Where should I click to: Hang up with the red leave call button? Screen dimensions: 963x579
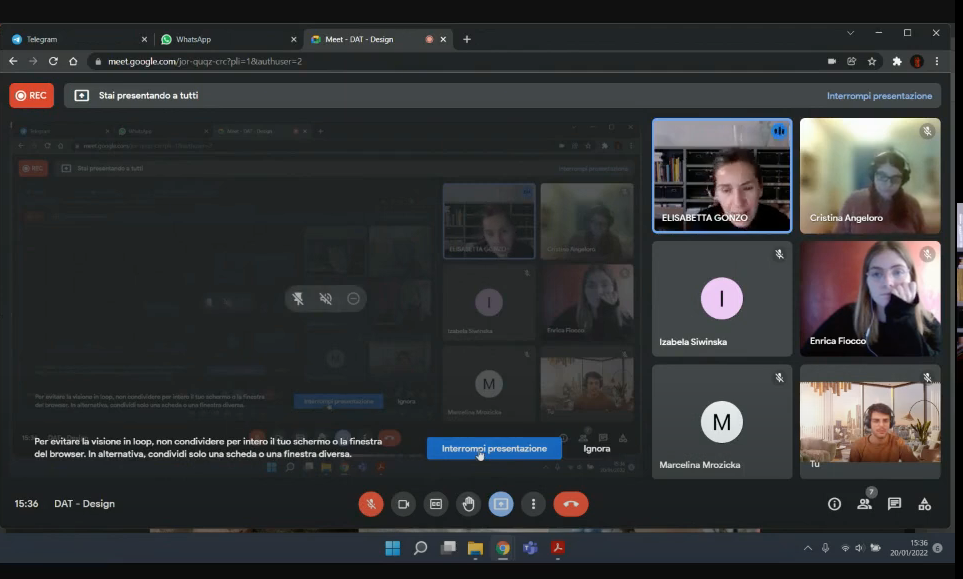click(x=571, y=504)
